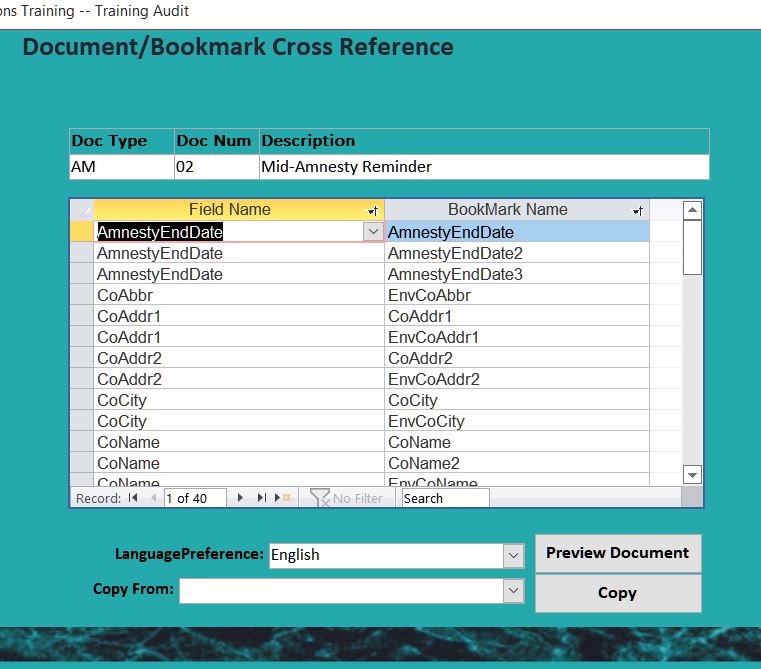Expand the AmnestyEndDate field combo box
761x669 pixels.
[373, 232]
